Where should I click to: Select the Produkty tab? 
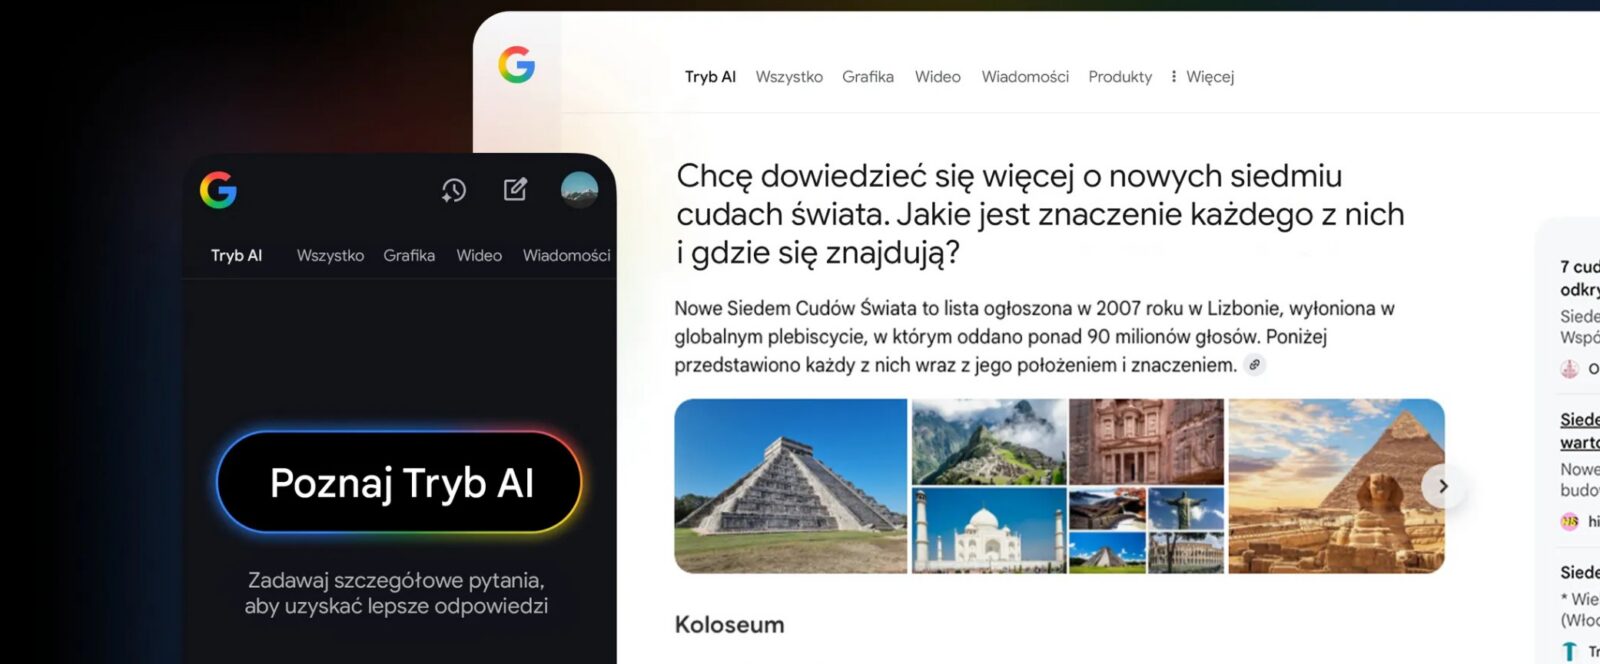pos(1120,77)
